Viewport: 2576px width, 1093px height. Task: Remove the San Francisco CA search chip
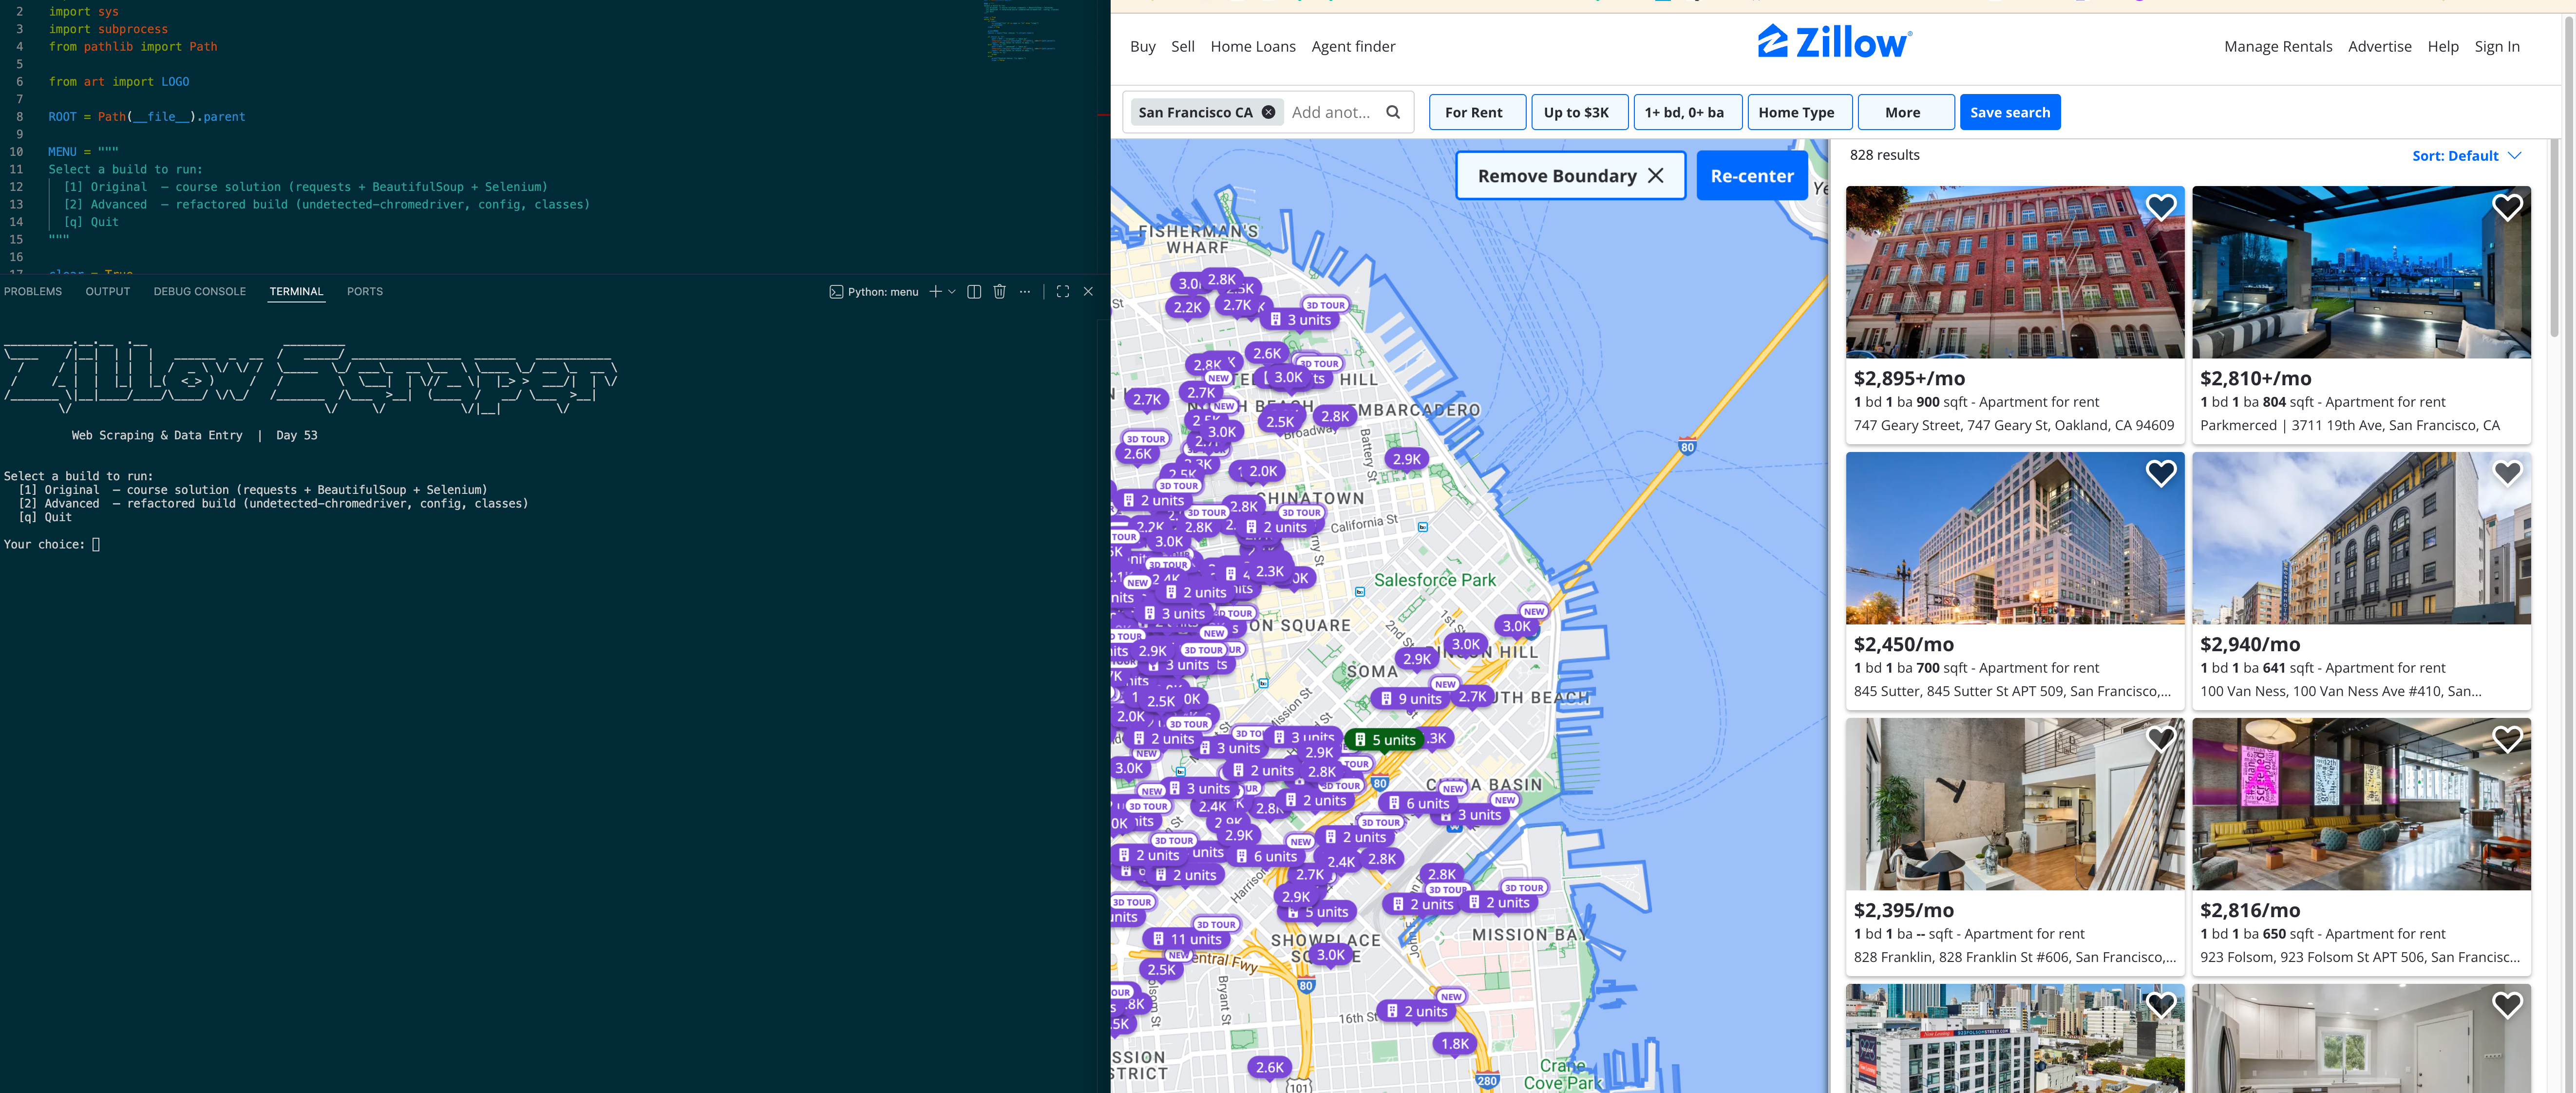tap(1268, 112)
